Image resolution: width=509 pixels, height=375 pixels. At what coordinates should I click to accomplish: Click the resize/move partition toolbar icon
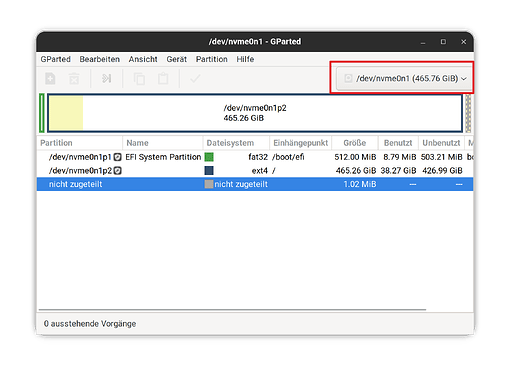tap(107, 79)
